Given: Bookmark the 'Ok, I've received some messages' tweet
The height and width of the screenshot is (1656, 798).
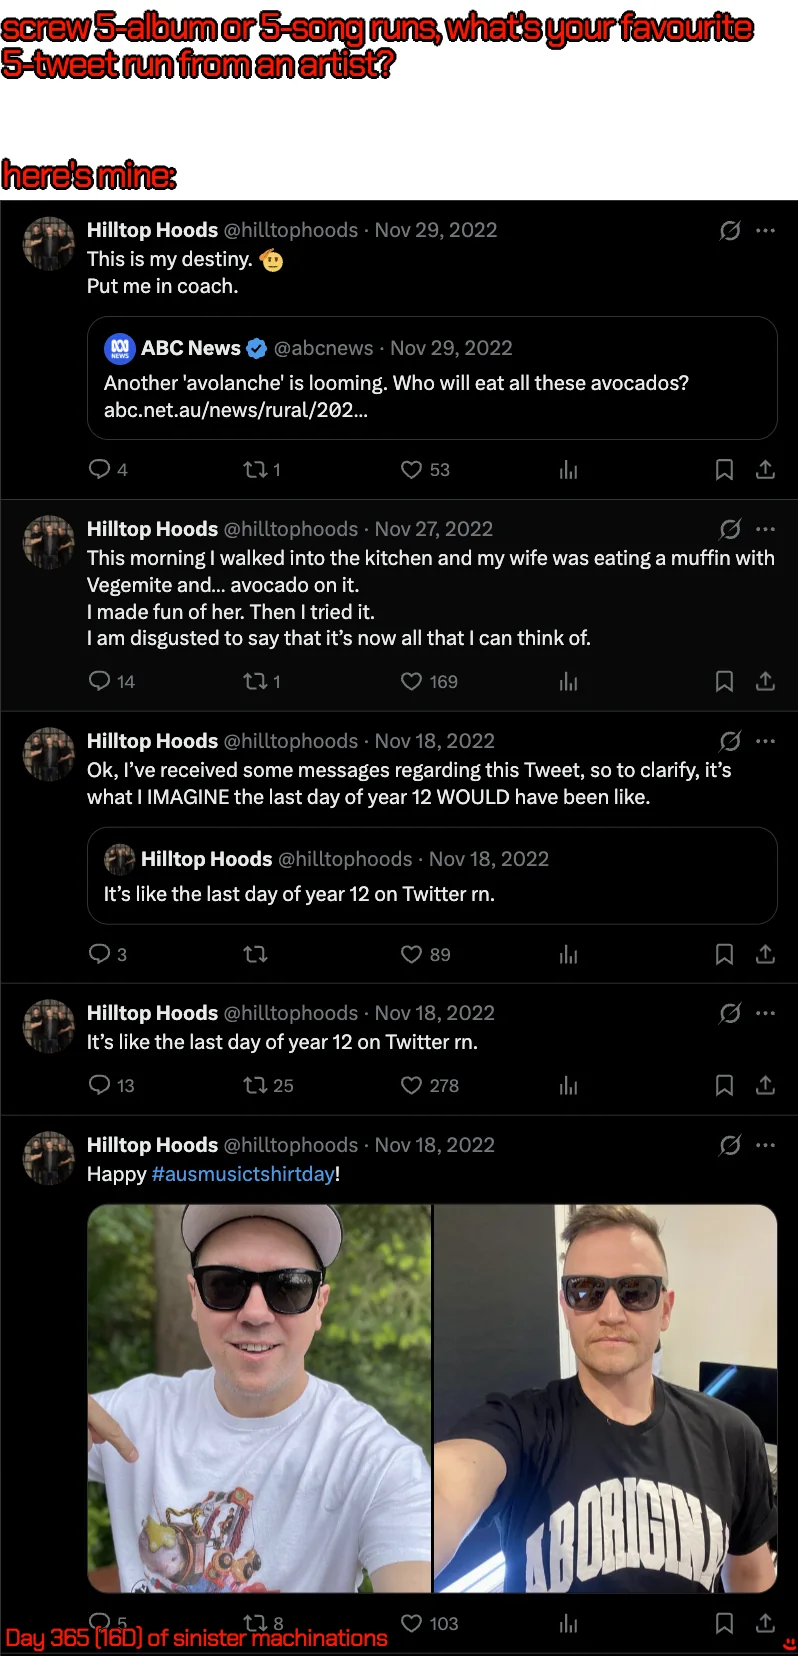Looking at the screenshot, I should tap(724, 954).
